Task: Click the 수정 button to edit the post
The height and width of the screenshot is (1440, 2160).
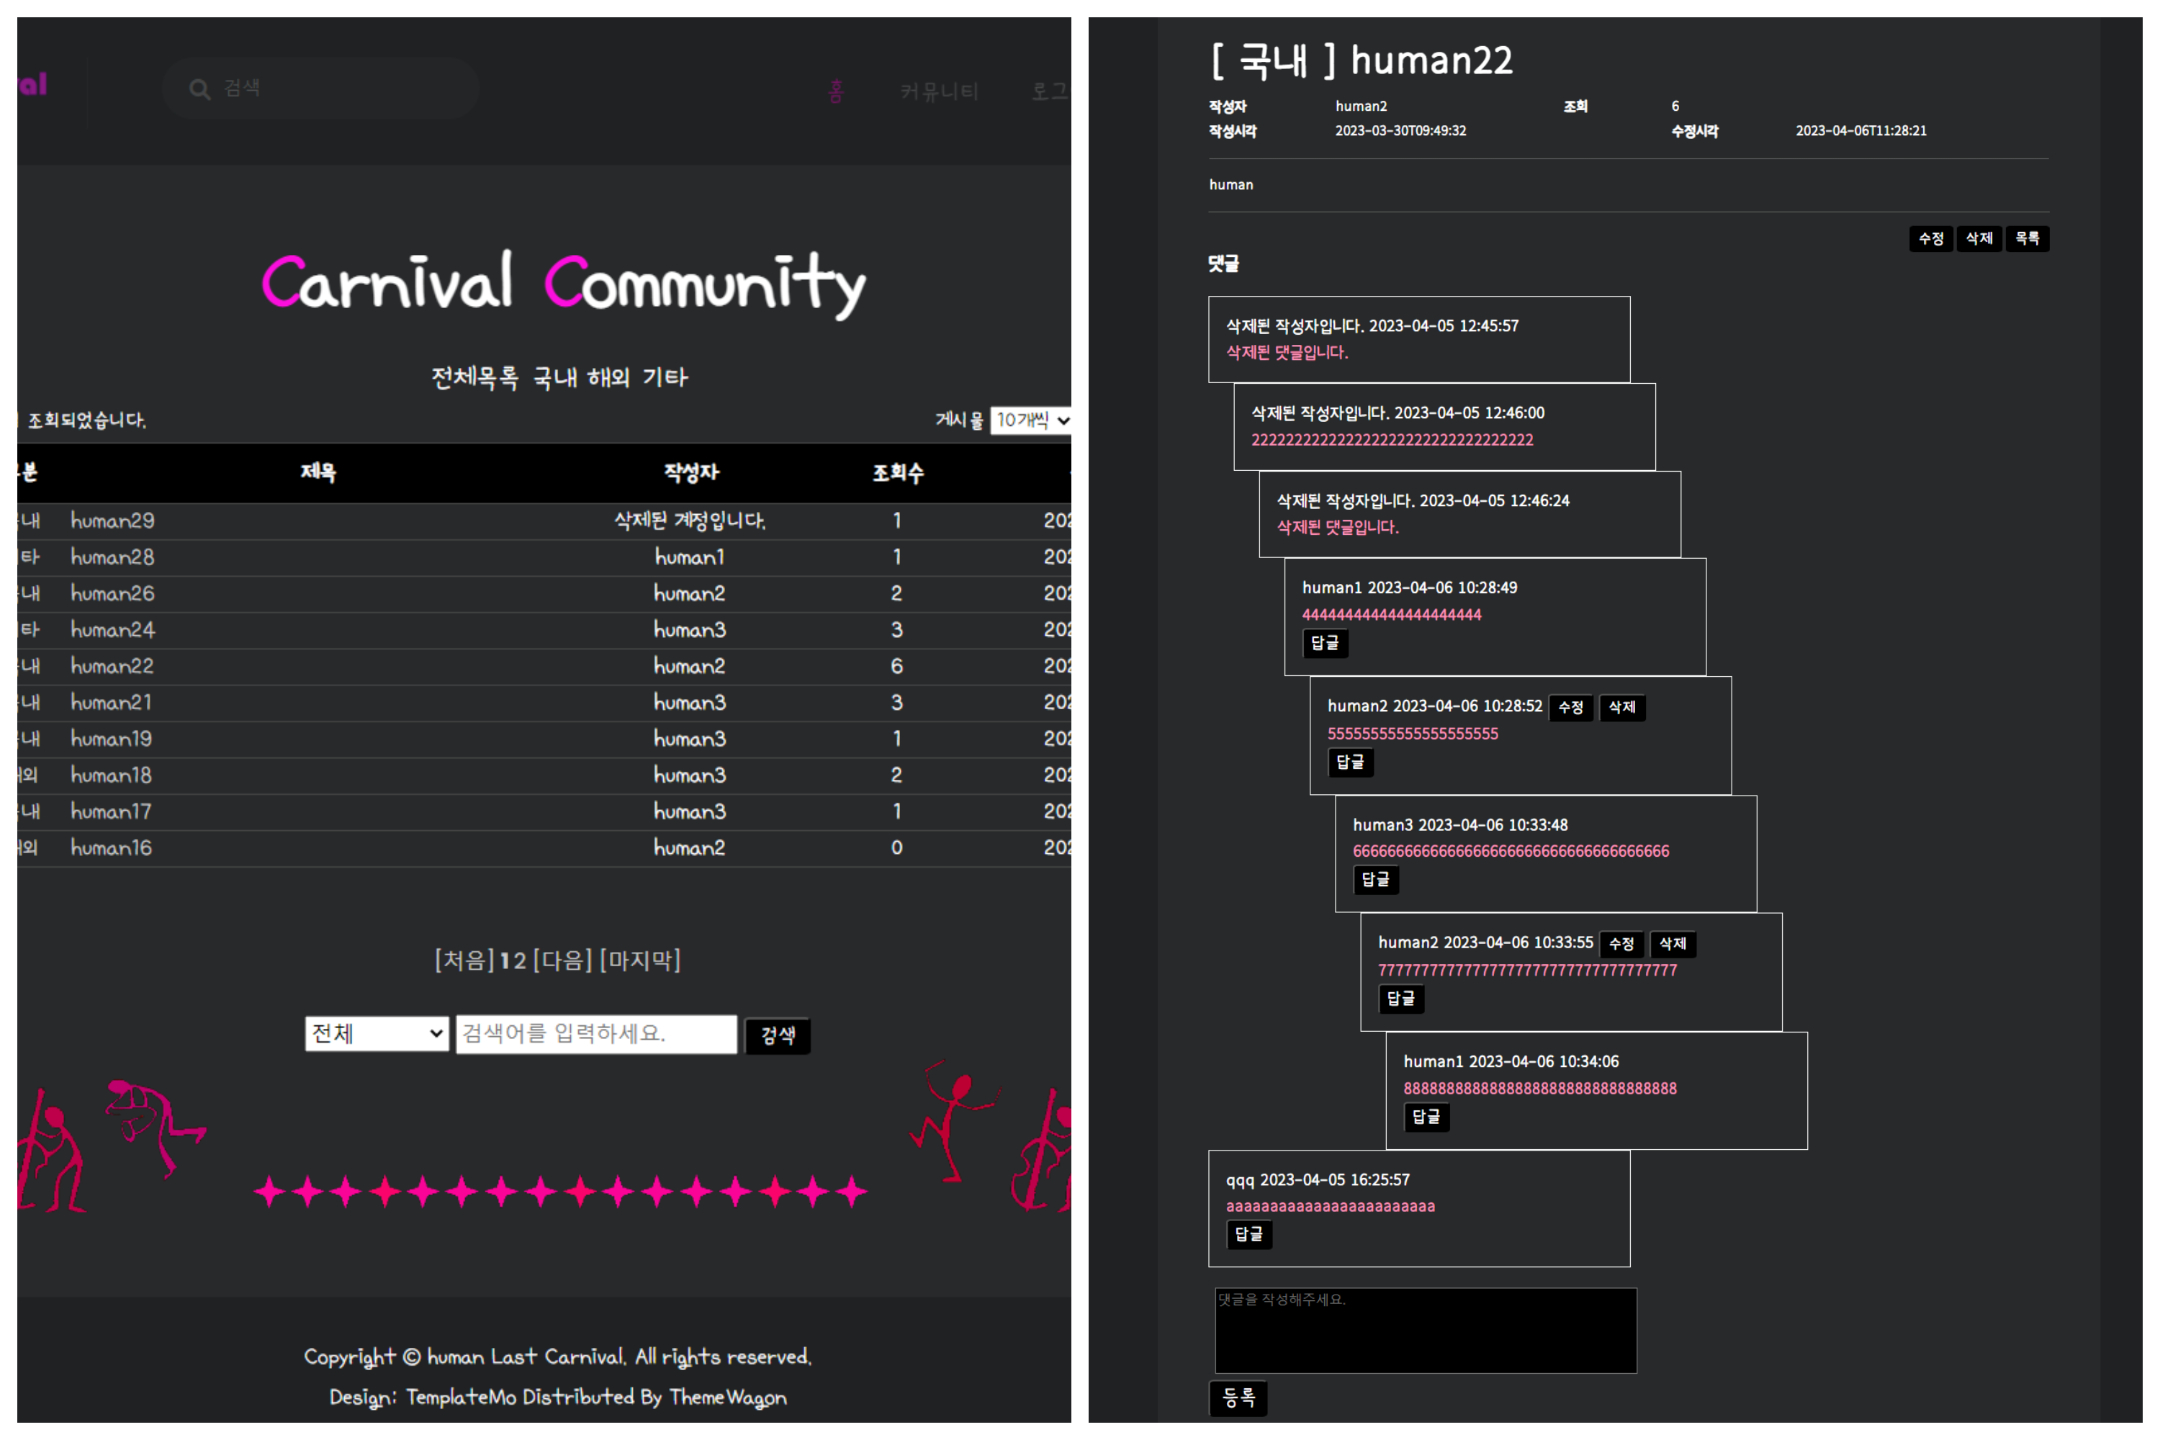Action: pyautogui.click(x=1930, y=238)
